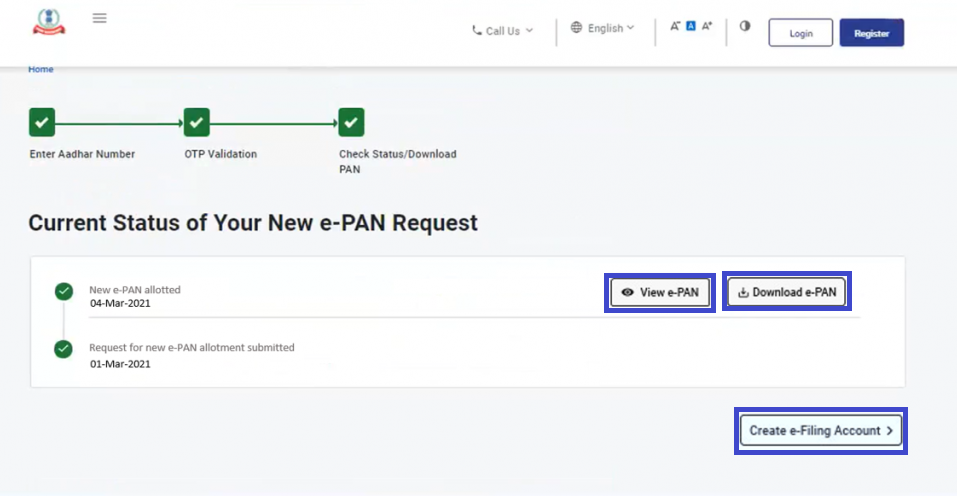Decrease the font size (A-)
The image size is (957, 496).
pyautogui.click(x=675, y=27)
